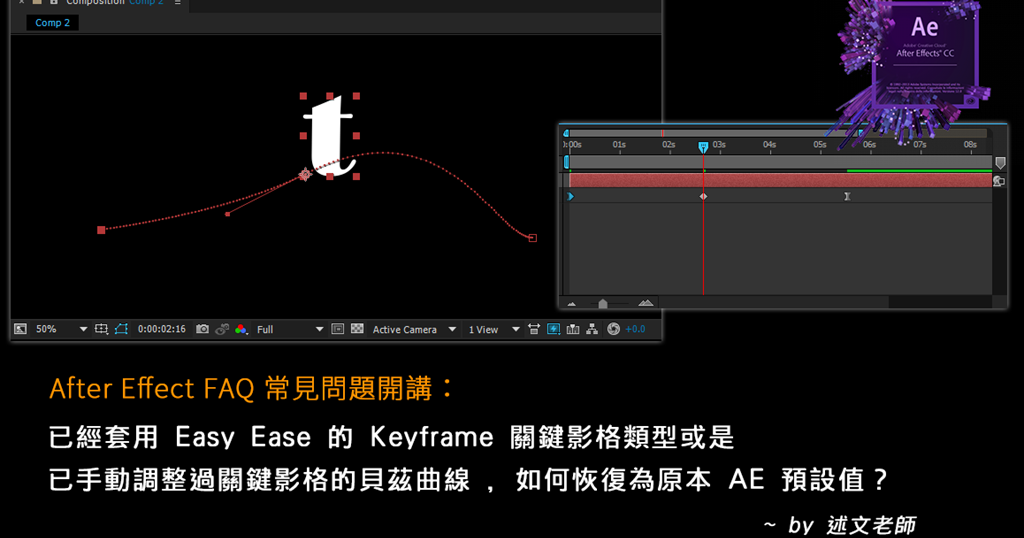Open the Comp Flowchart icon
Image resolution: width=1024 pixels, height=538 pixels.
point(592,329)
